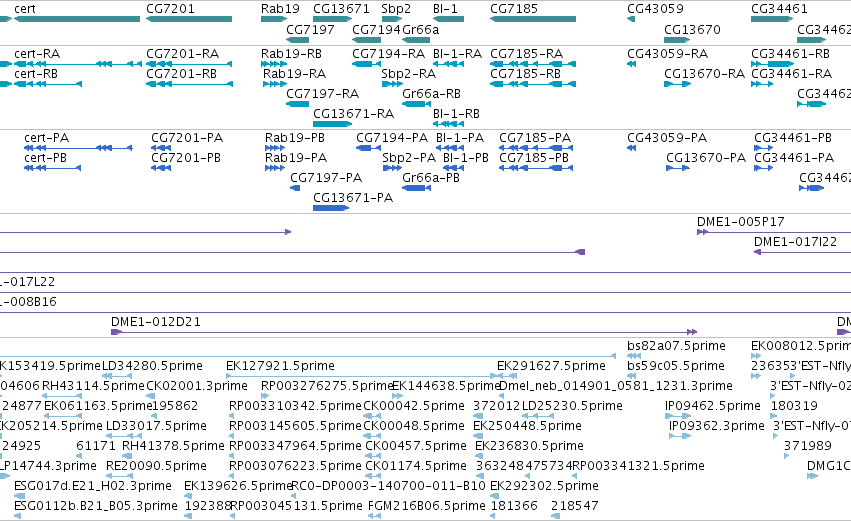Select EST bs82a07.5prime label
Viewport: 851px width, 521px height.
(x=676, y=346)
